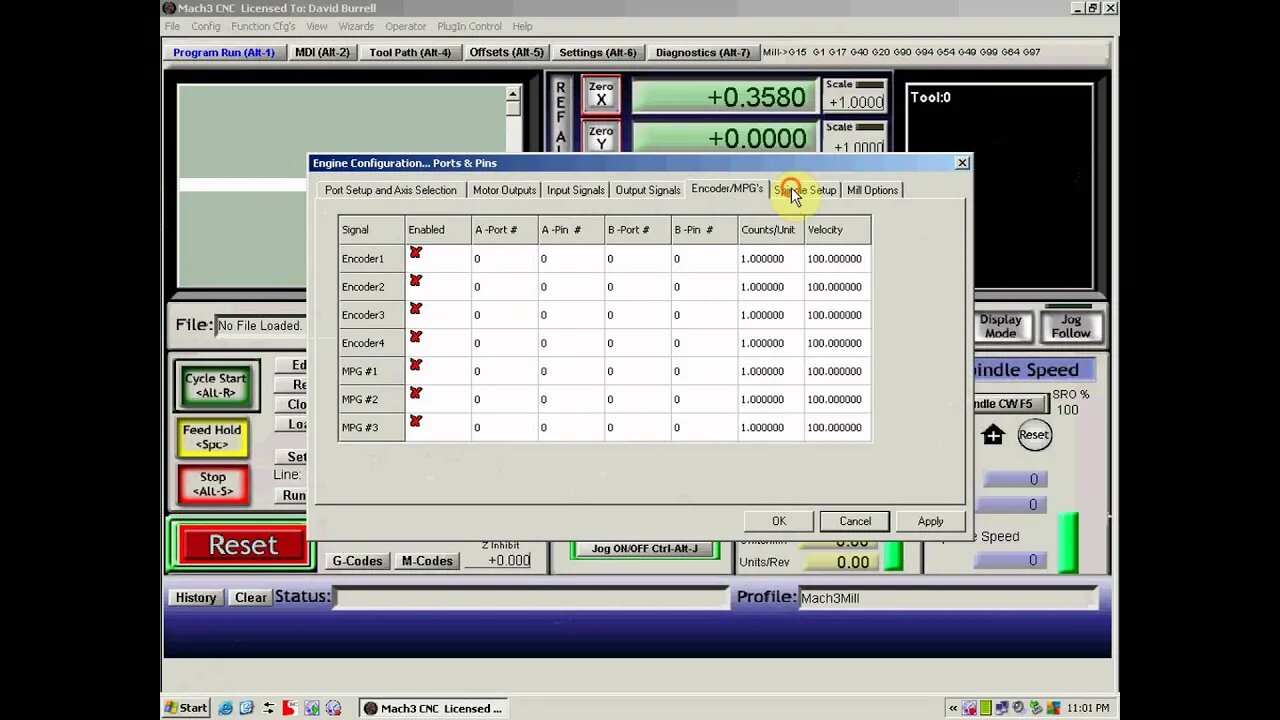Open the Config menu
The height and width of the screenshot is (720, 1280).
click(x=206, y=26)
